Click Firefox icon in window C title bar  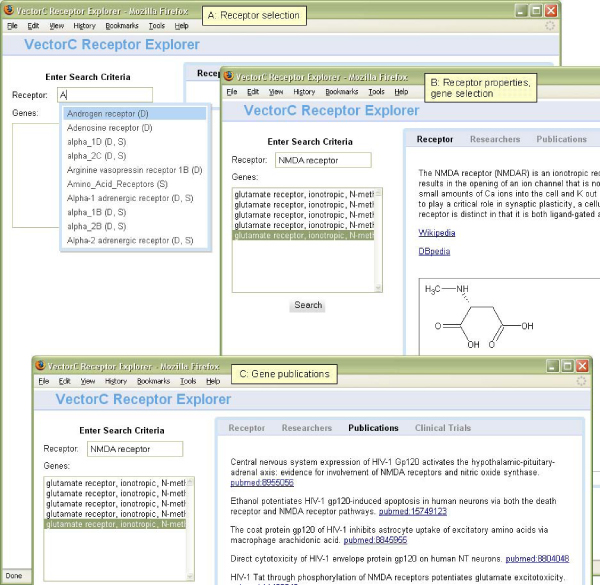point(41,365)
